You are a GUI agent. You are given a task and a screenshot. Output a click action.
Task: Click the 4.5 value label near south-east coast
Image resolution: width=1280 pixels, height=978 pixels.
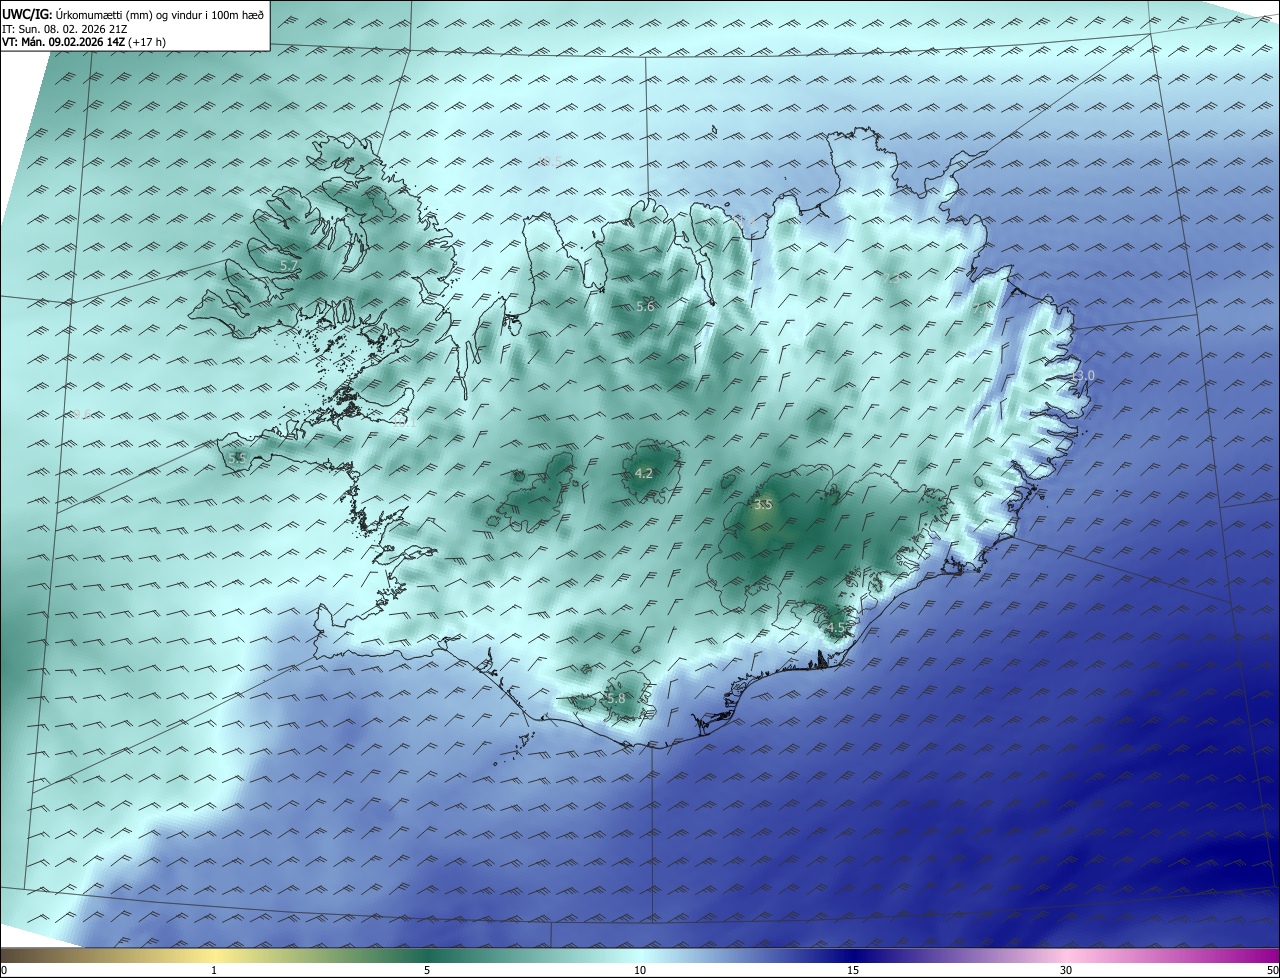836,627
